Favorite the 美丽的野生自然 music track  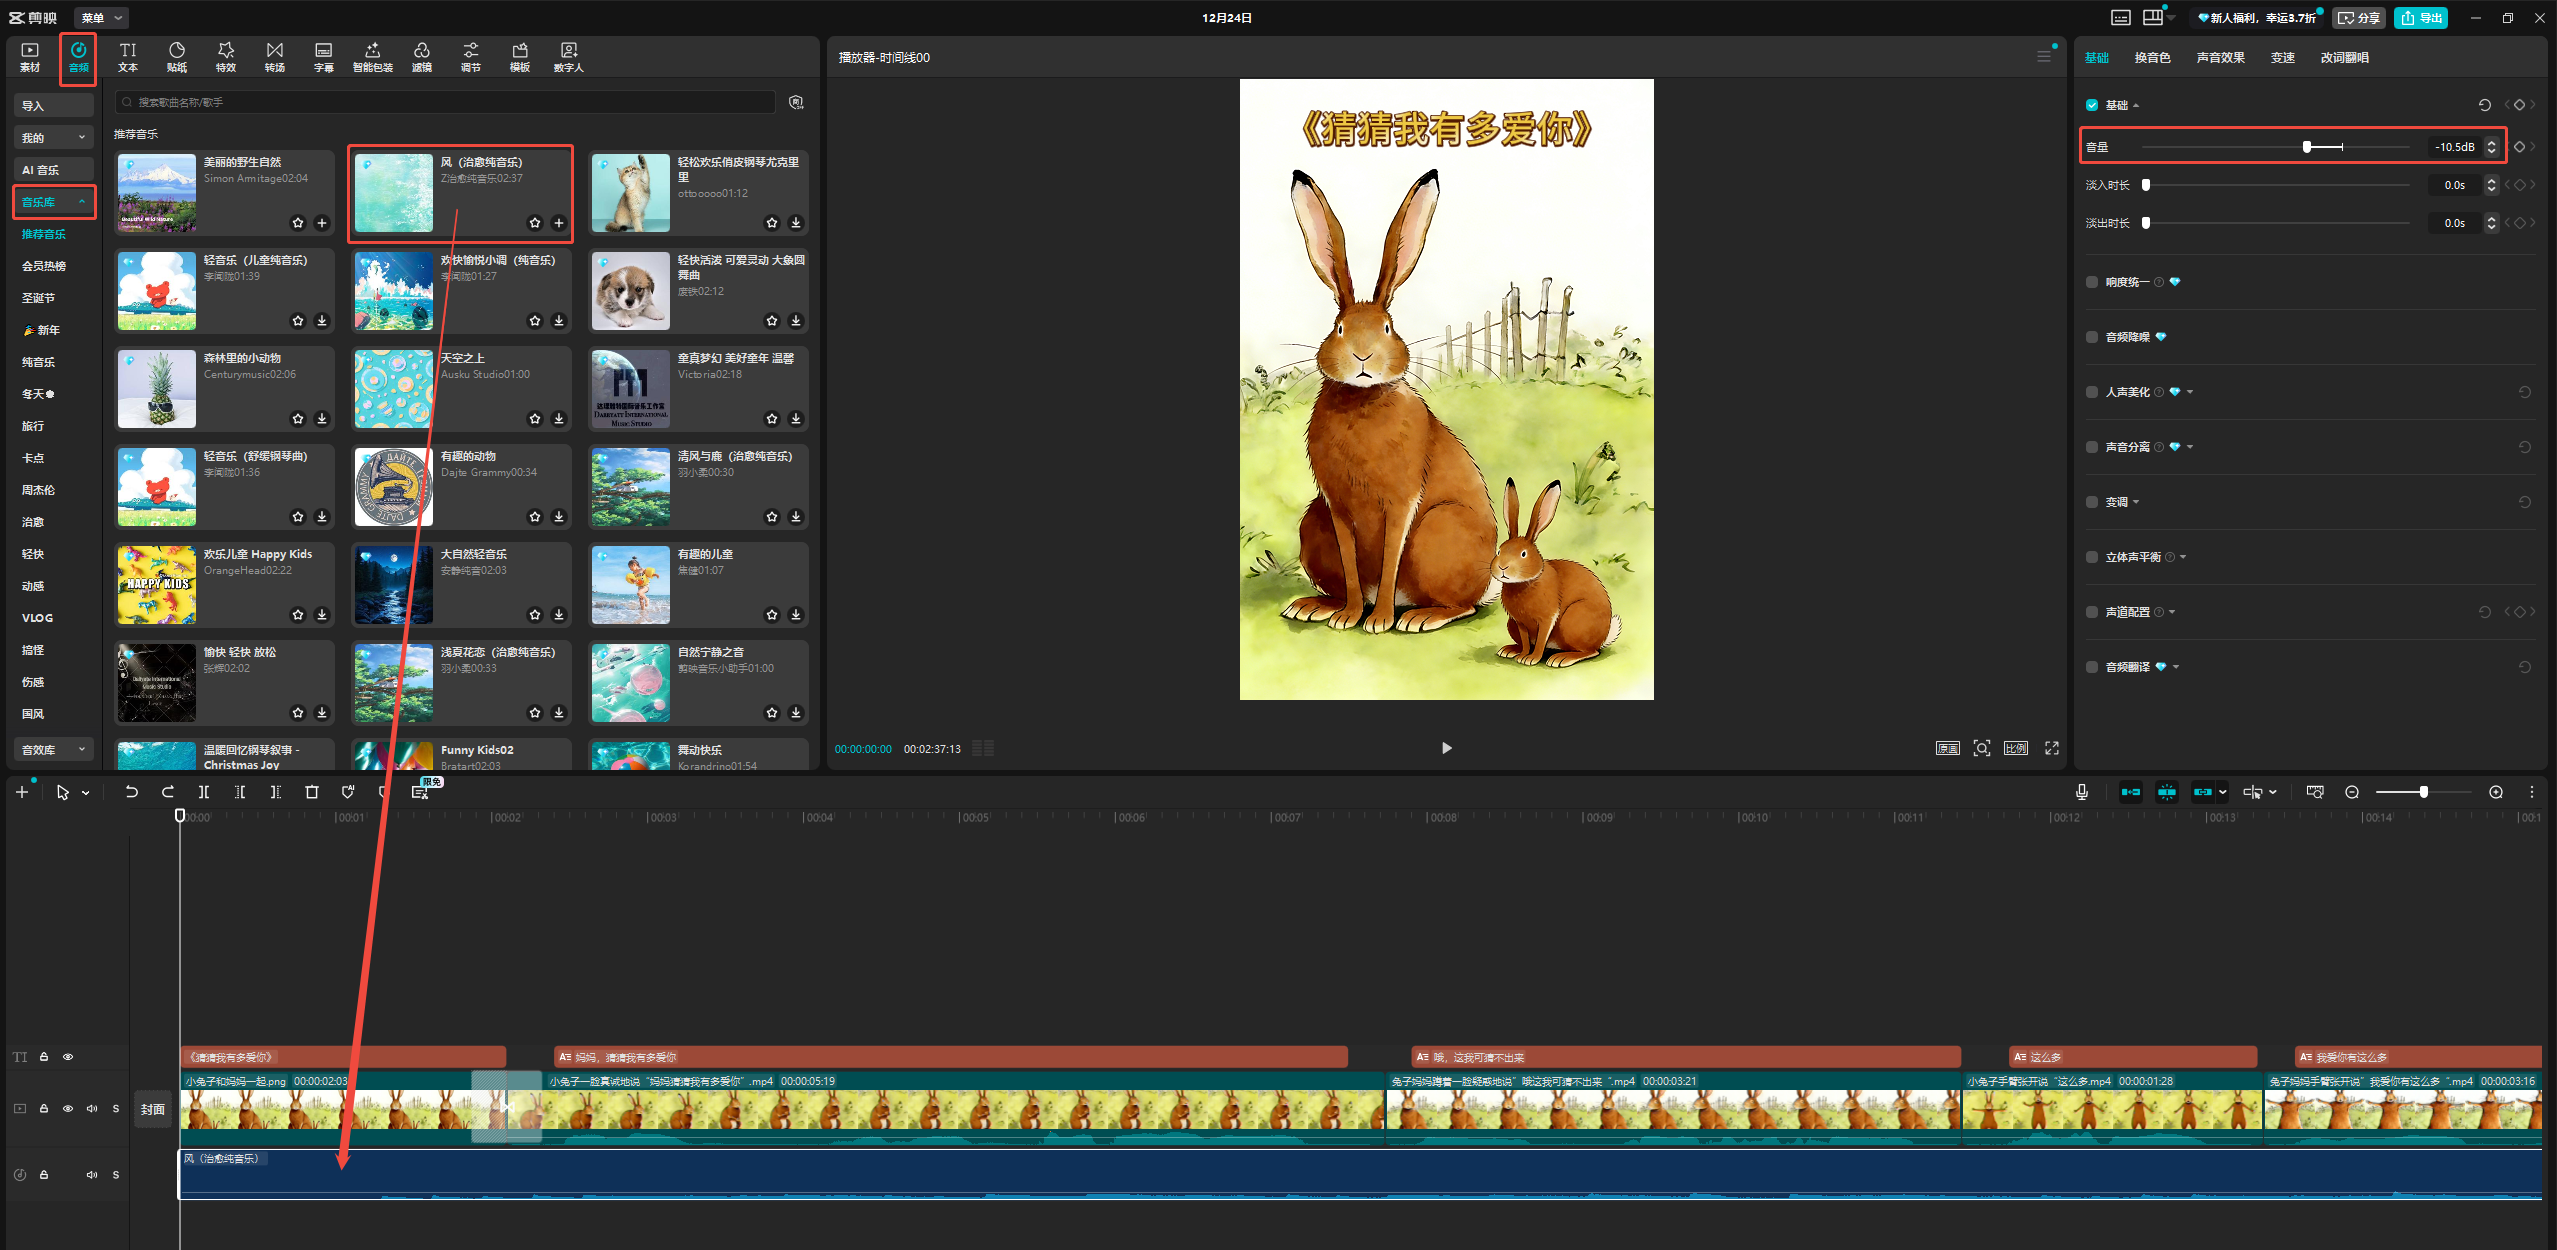(298, 223)
